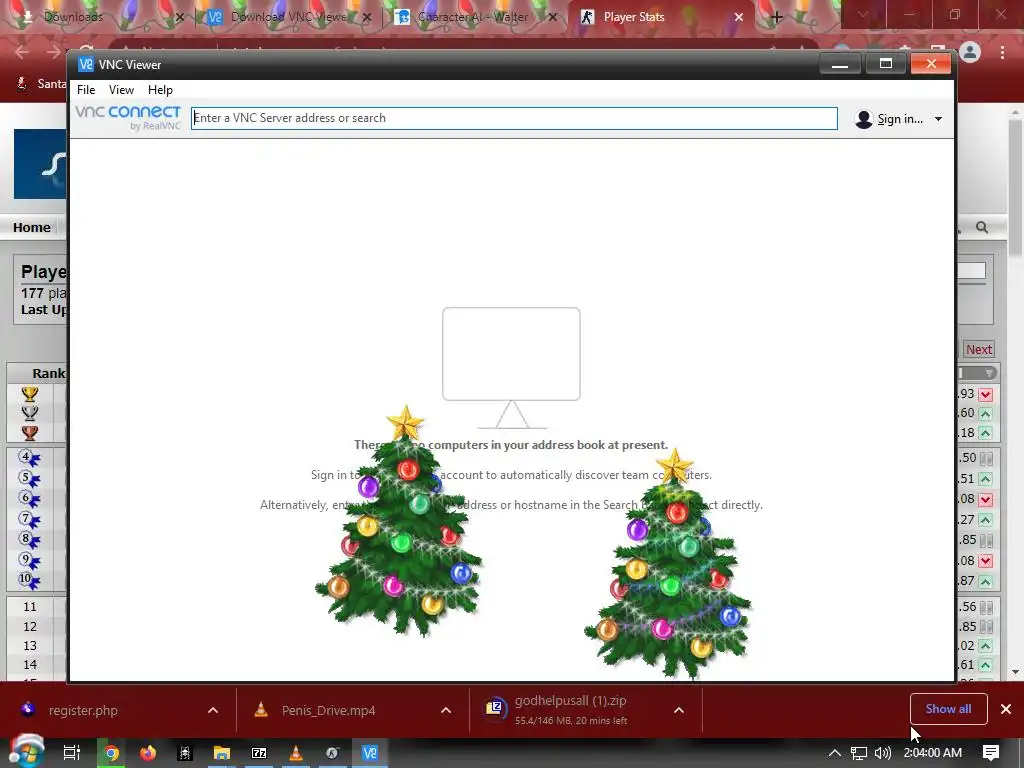Viewport: 1024px width, 768px height.
Task: Select the Player Stats browser tab
Action: coord(633,17)
